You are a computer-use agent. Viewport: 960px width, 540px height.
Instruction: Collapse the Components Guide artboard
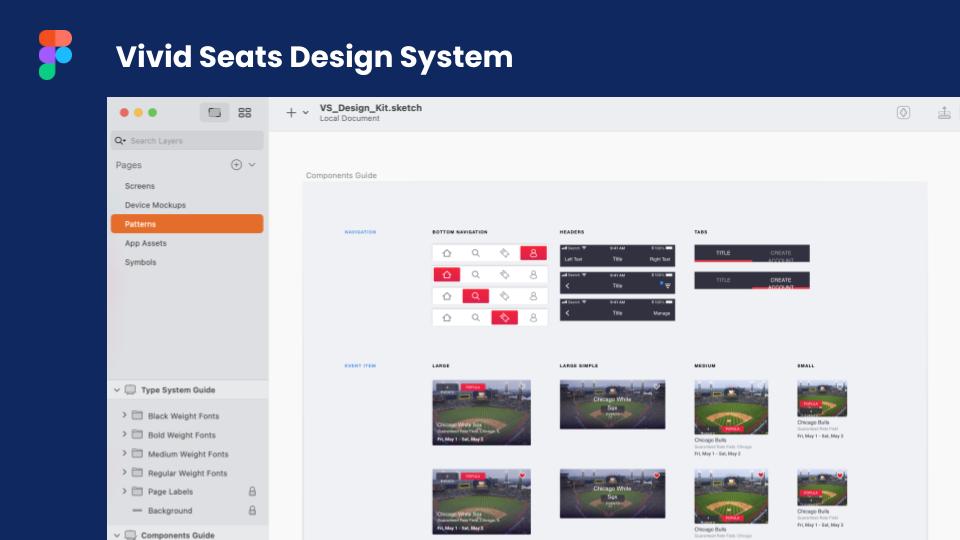(x=117, y=535)
